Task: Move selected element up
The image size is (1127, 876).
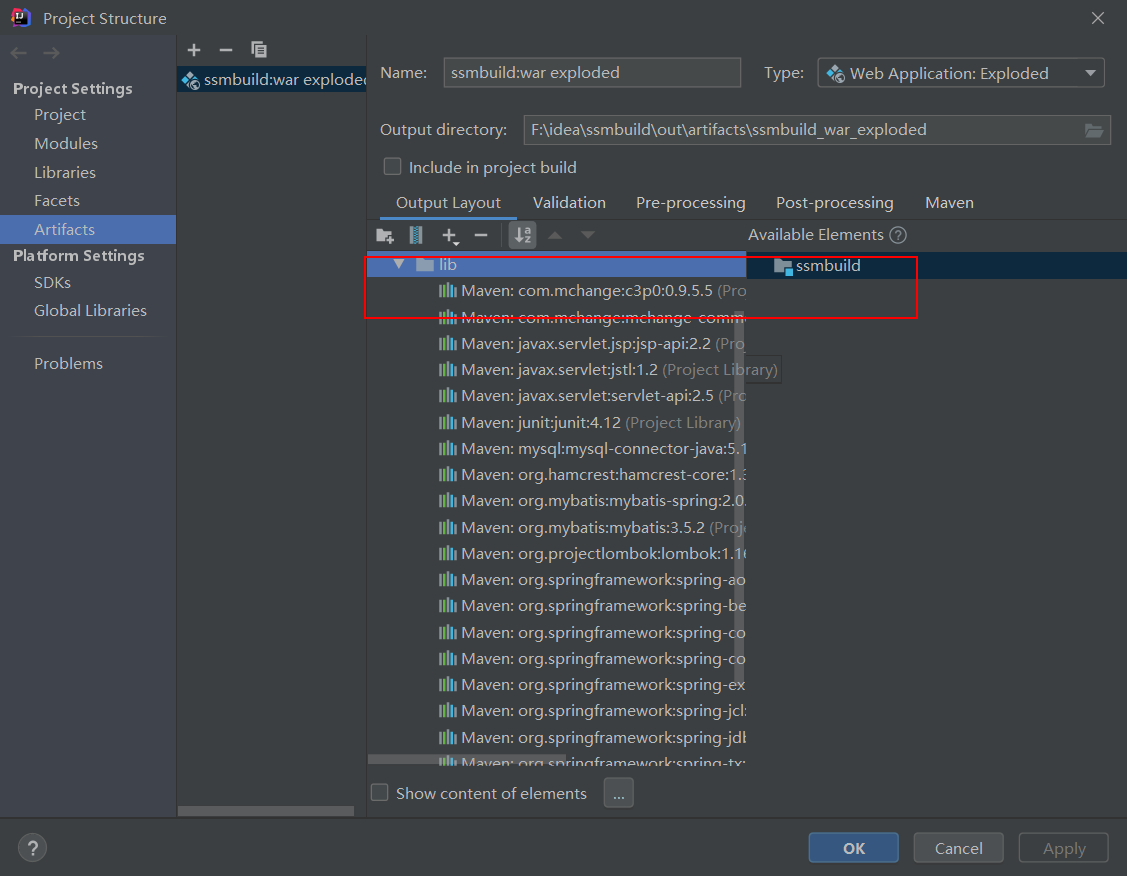Action: pos(555,235)
